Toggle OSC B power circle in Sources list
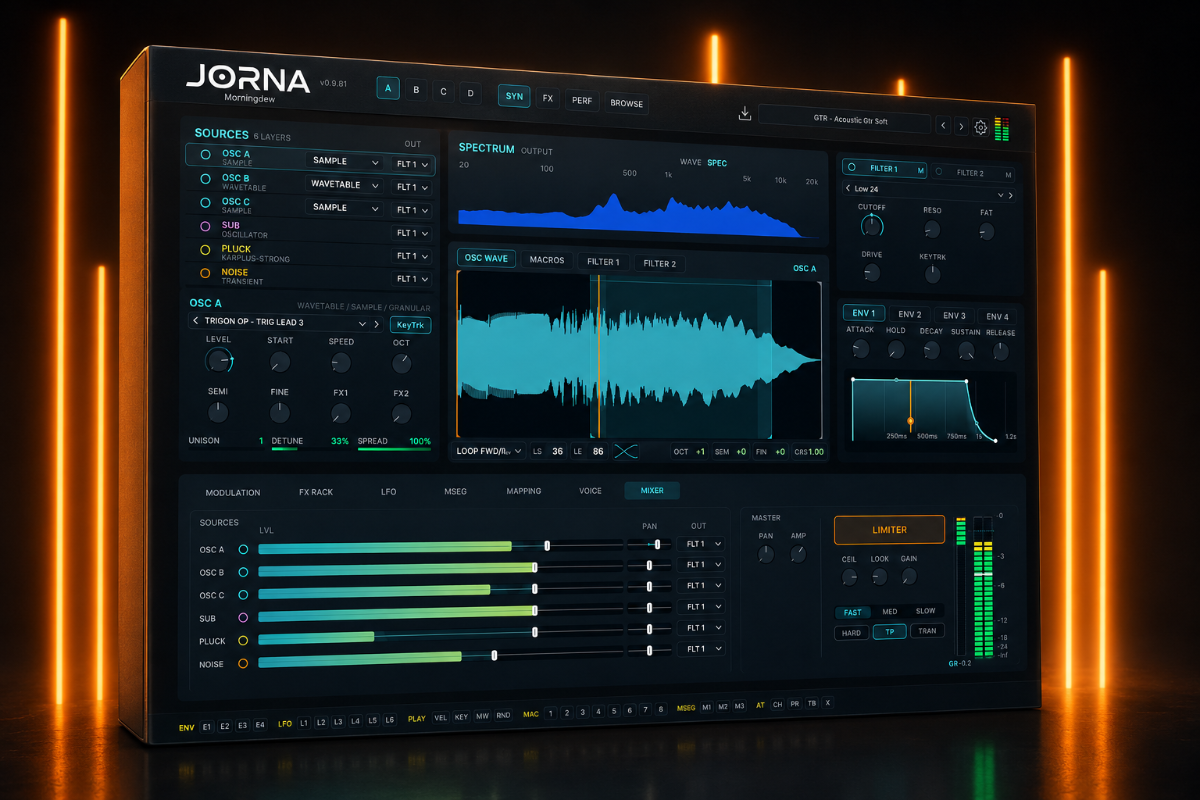1200x800 pixels. pyautogui.click(x=205, y=179)
